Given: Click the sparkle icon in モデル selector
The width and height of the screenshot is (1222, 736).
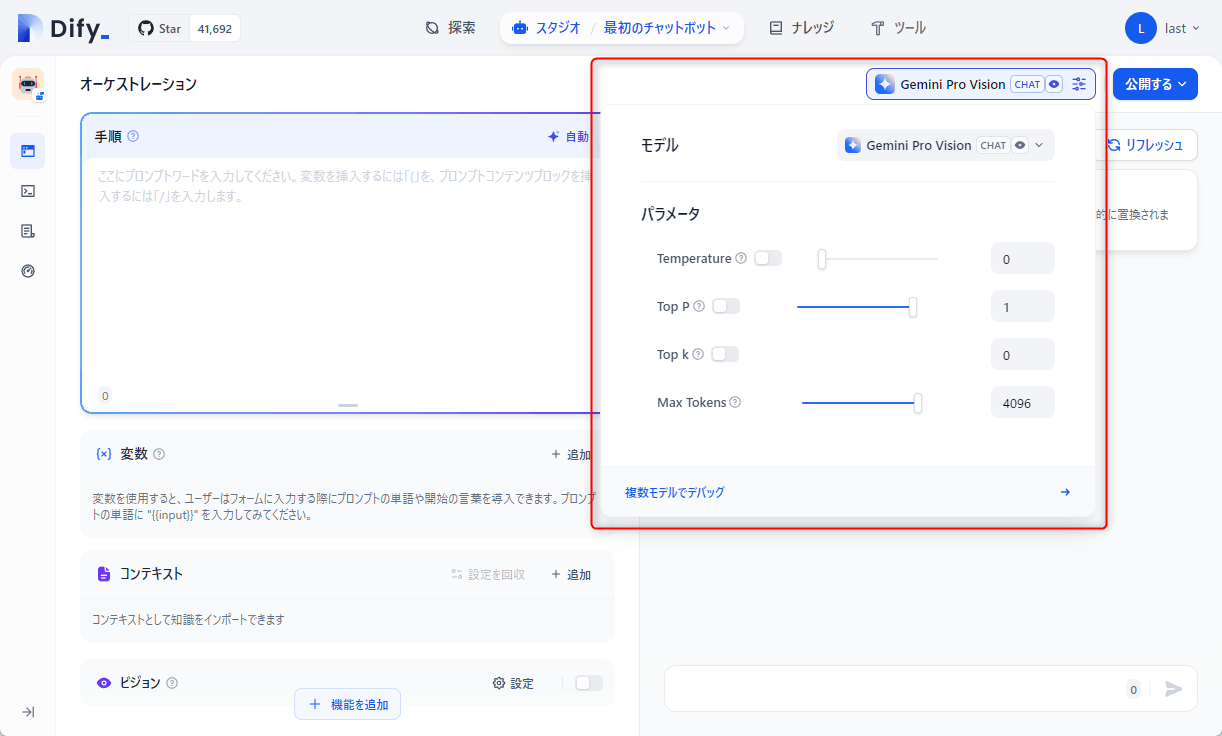Looking at the screenshot, I should click(x=852, y=145).
